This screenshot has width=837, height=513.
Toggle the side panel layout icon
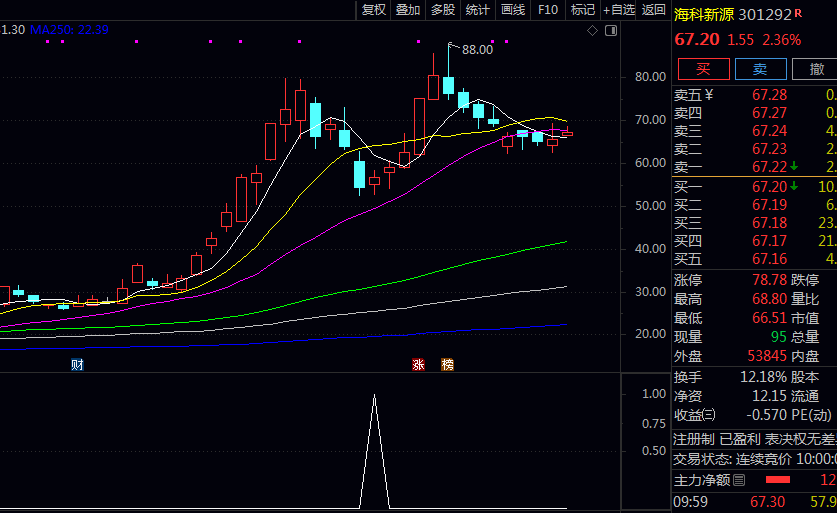[612, 31]
